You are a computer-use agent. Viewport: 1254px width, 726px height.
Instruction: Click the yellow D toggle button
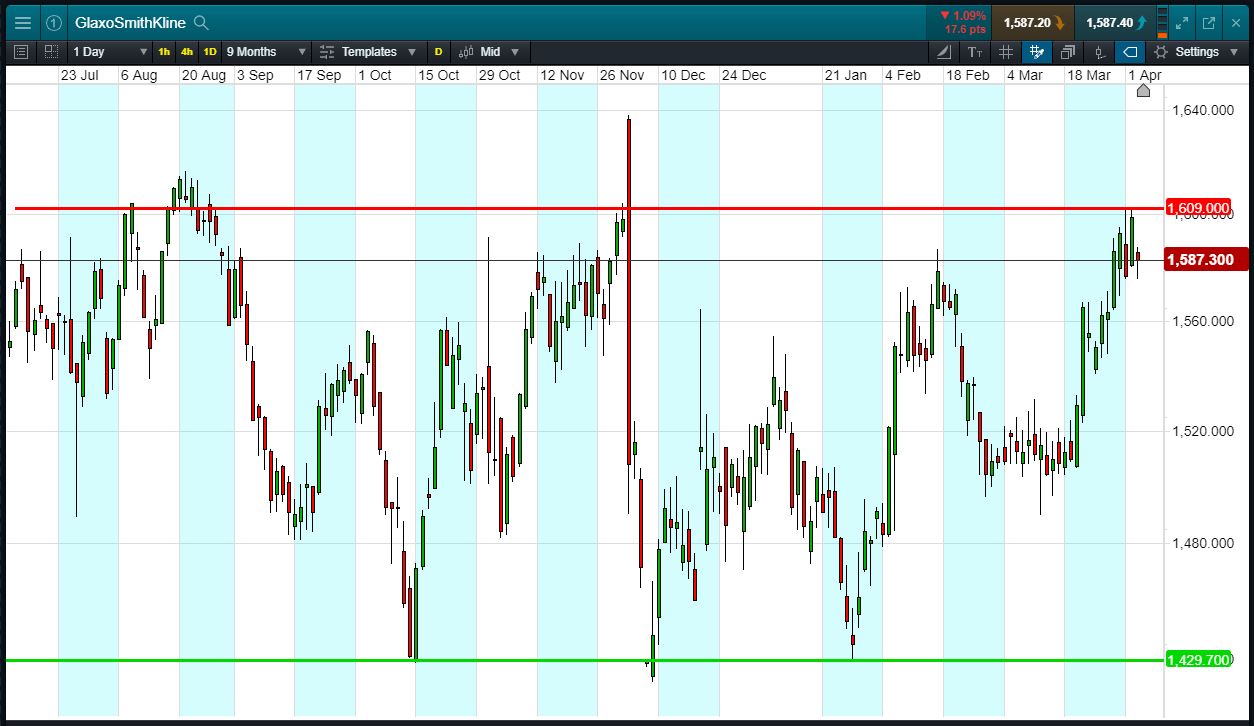point(437,51)
